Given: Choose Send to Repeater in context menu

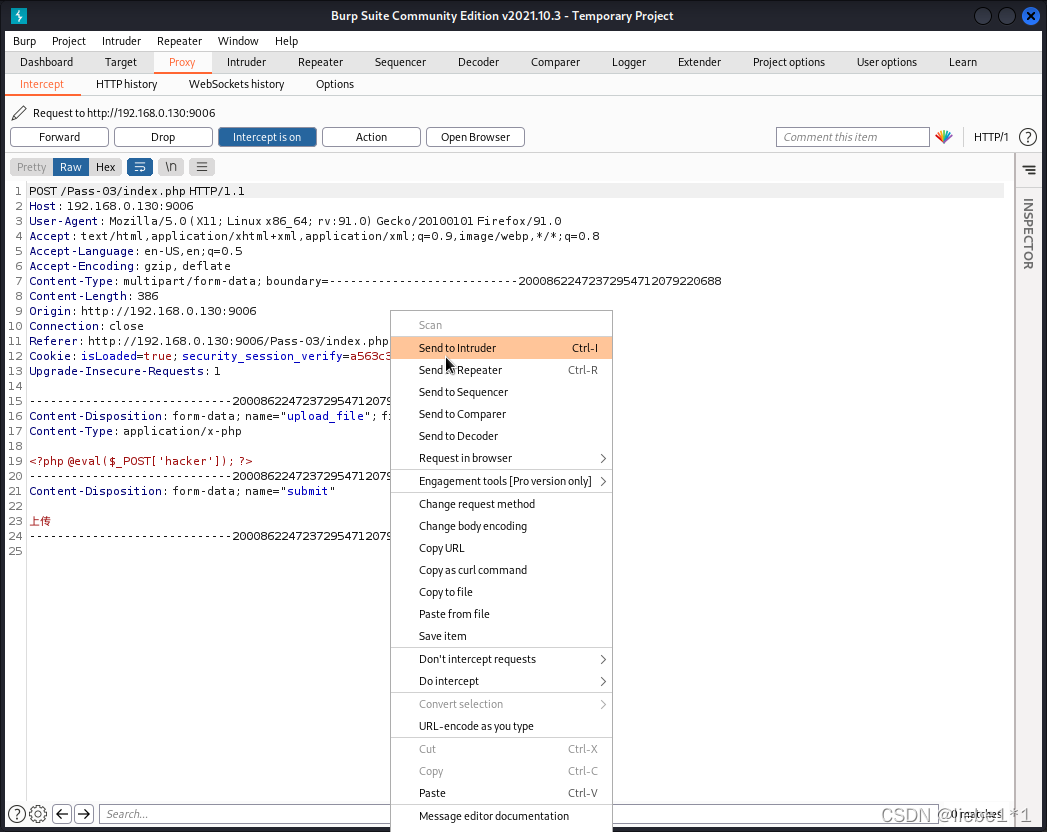Looking at the screenshot, I should point(501,370).
